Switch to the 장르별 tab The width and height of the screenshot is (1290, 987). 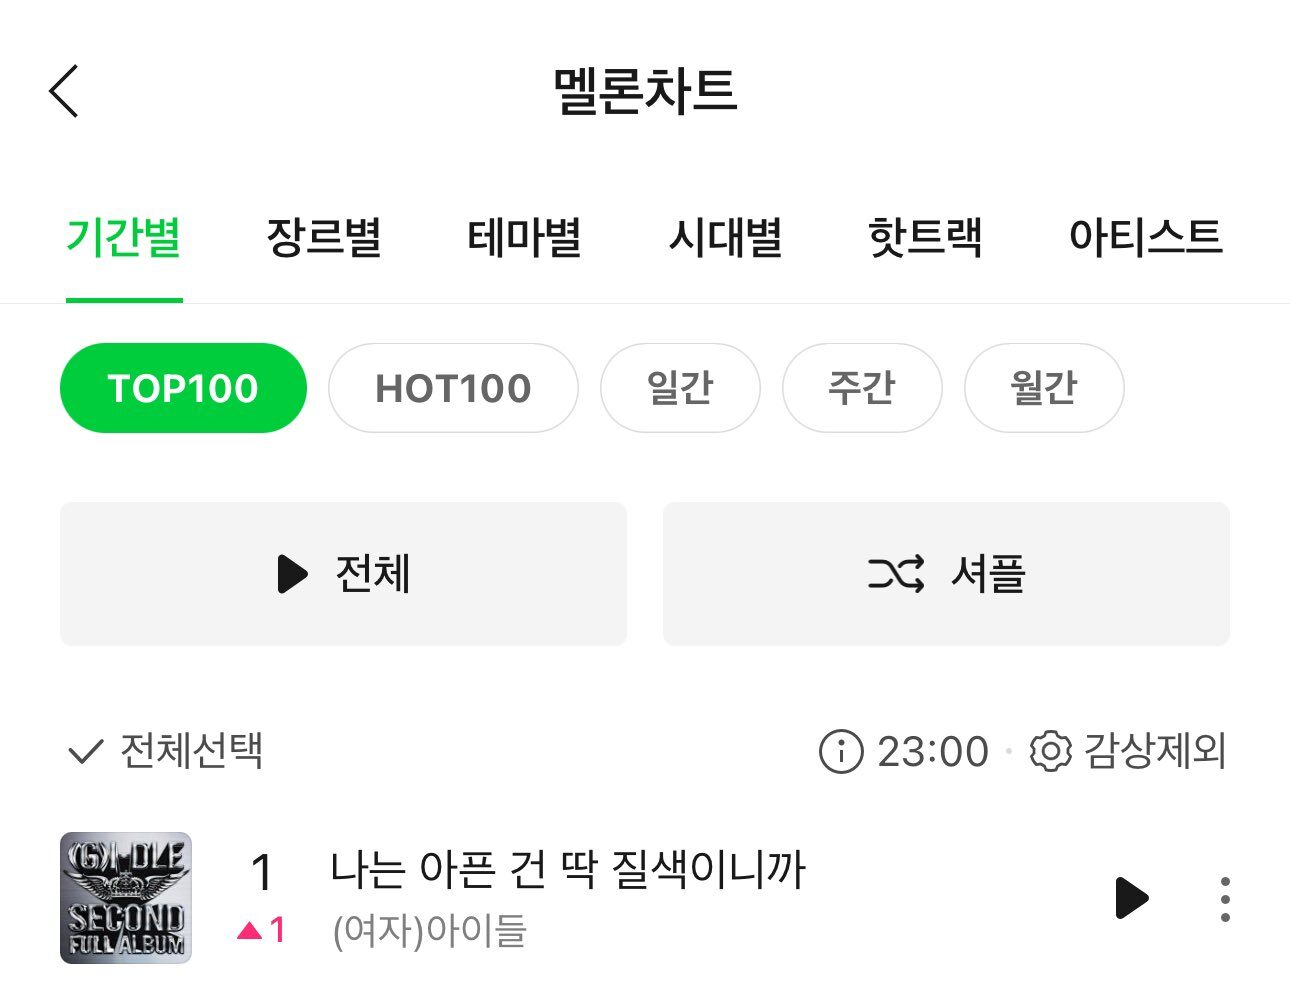(x=324, y=238)
